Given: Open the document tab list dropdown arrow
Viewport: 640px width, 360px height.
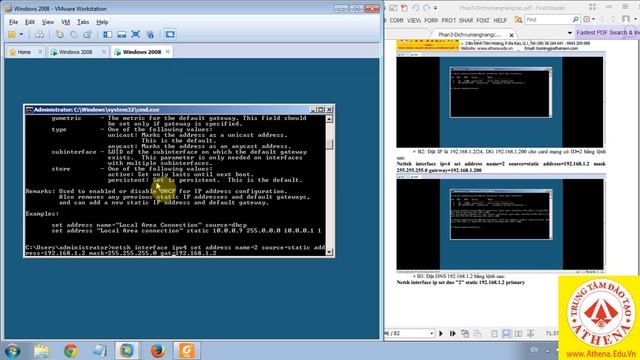Looking at the screenshot, I should (x=570, y=33).
